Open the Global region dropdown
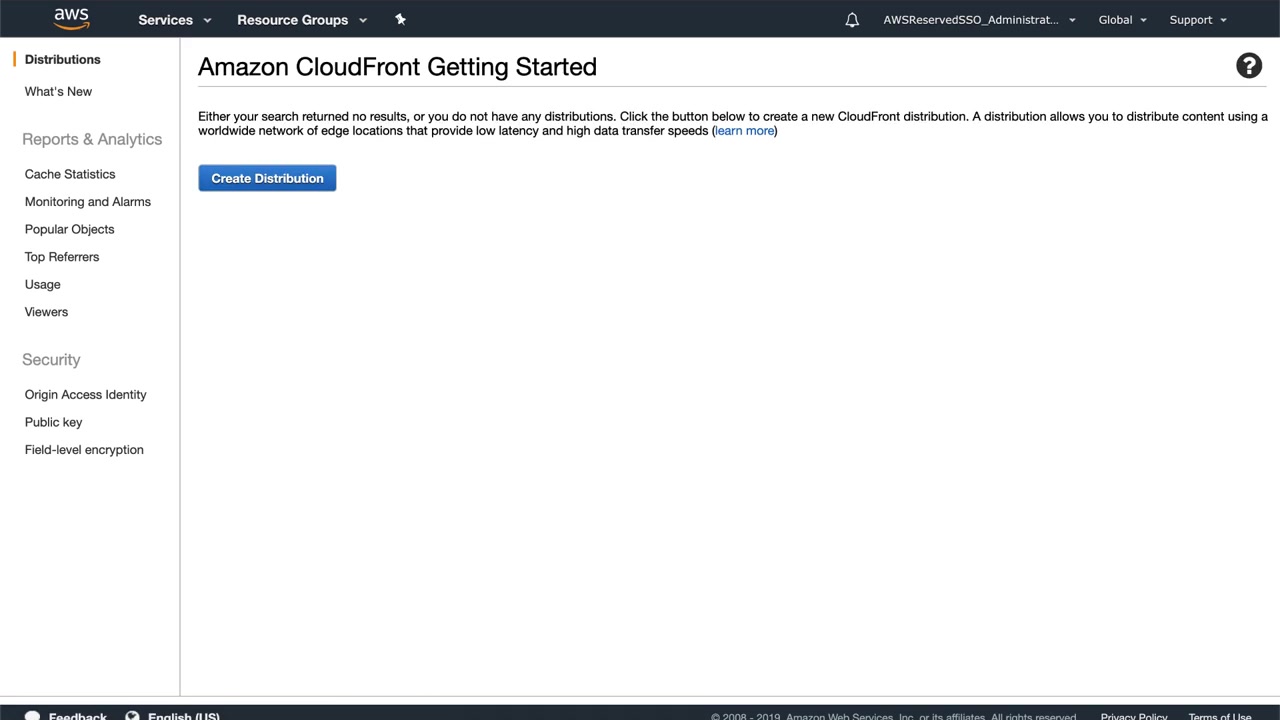This screenshot has width=1280, height=720. coord(1122,20)
